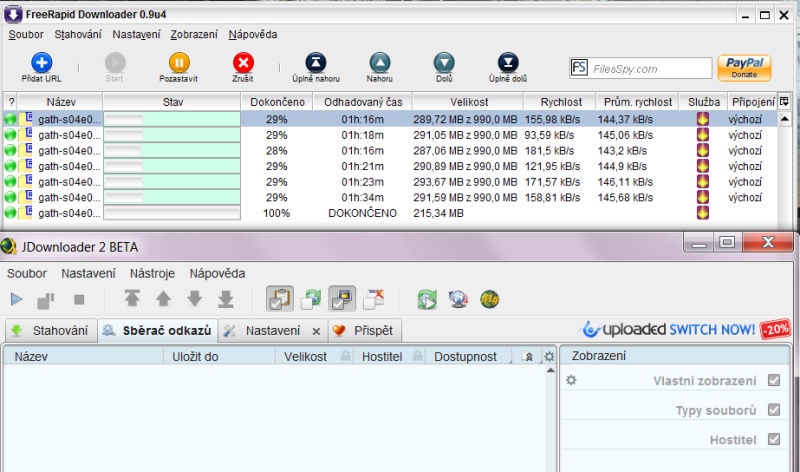The image size is (800, 472).
Task: Click the FreeRapid list scroll up arrow
Action: (x=785, y=119)
